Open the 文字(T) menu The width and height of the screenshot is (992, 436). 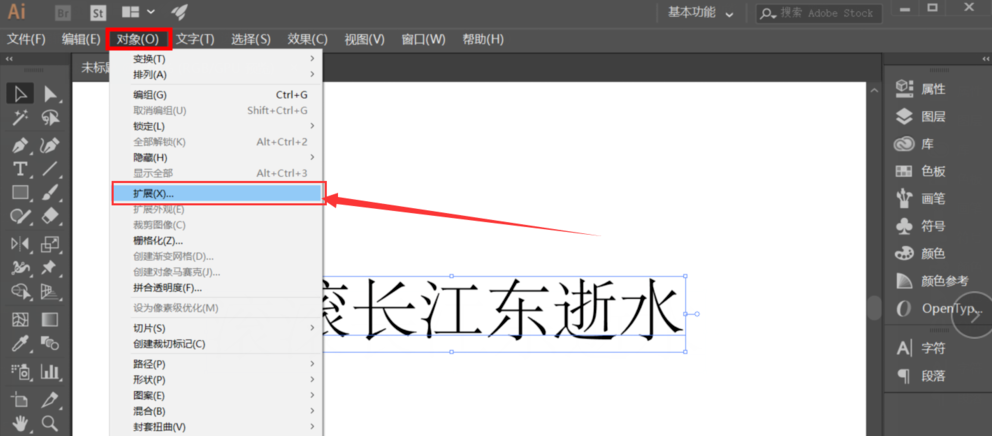tap(195, 39)
